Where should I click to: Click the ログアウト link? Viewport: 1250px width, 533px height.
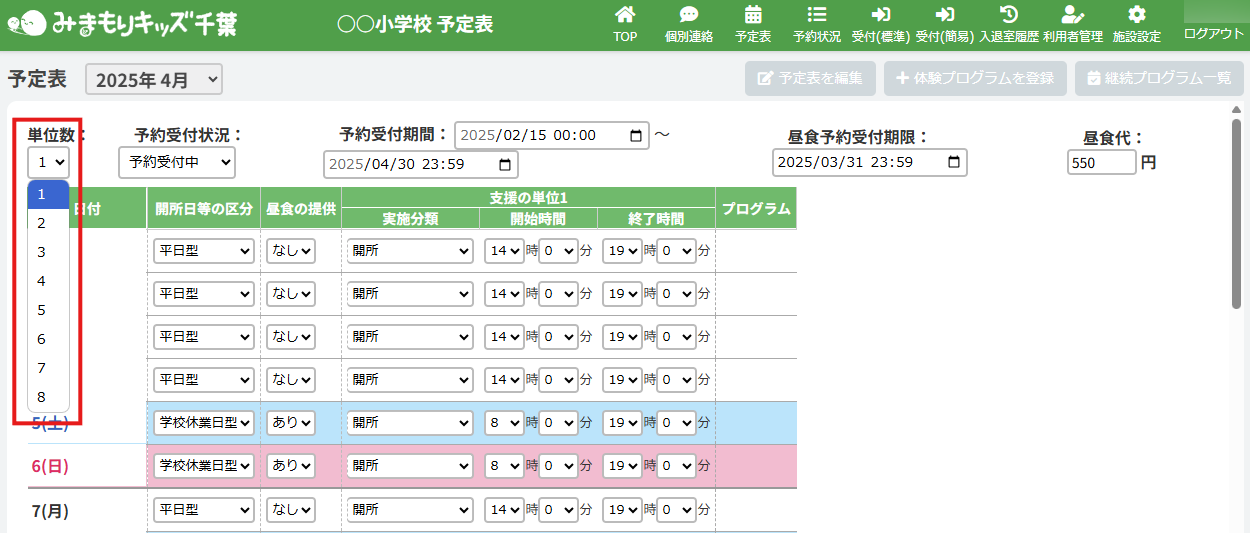[x=1213, y=33]
